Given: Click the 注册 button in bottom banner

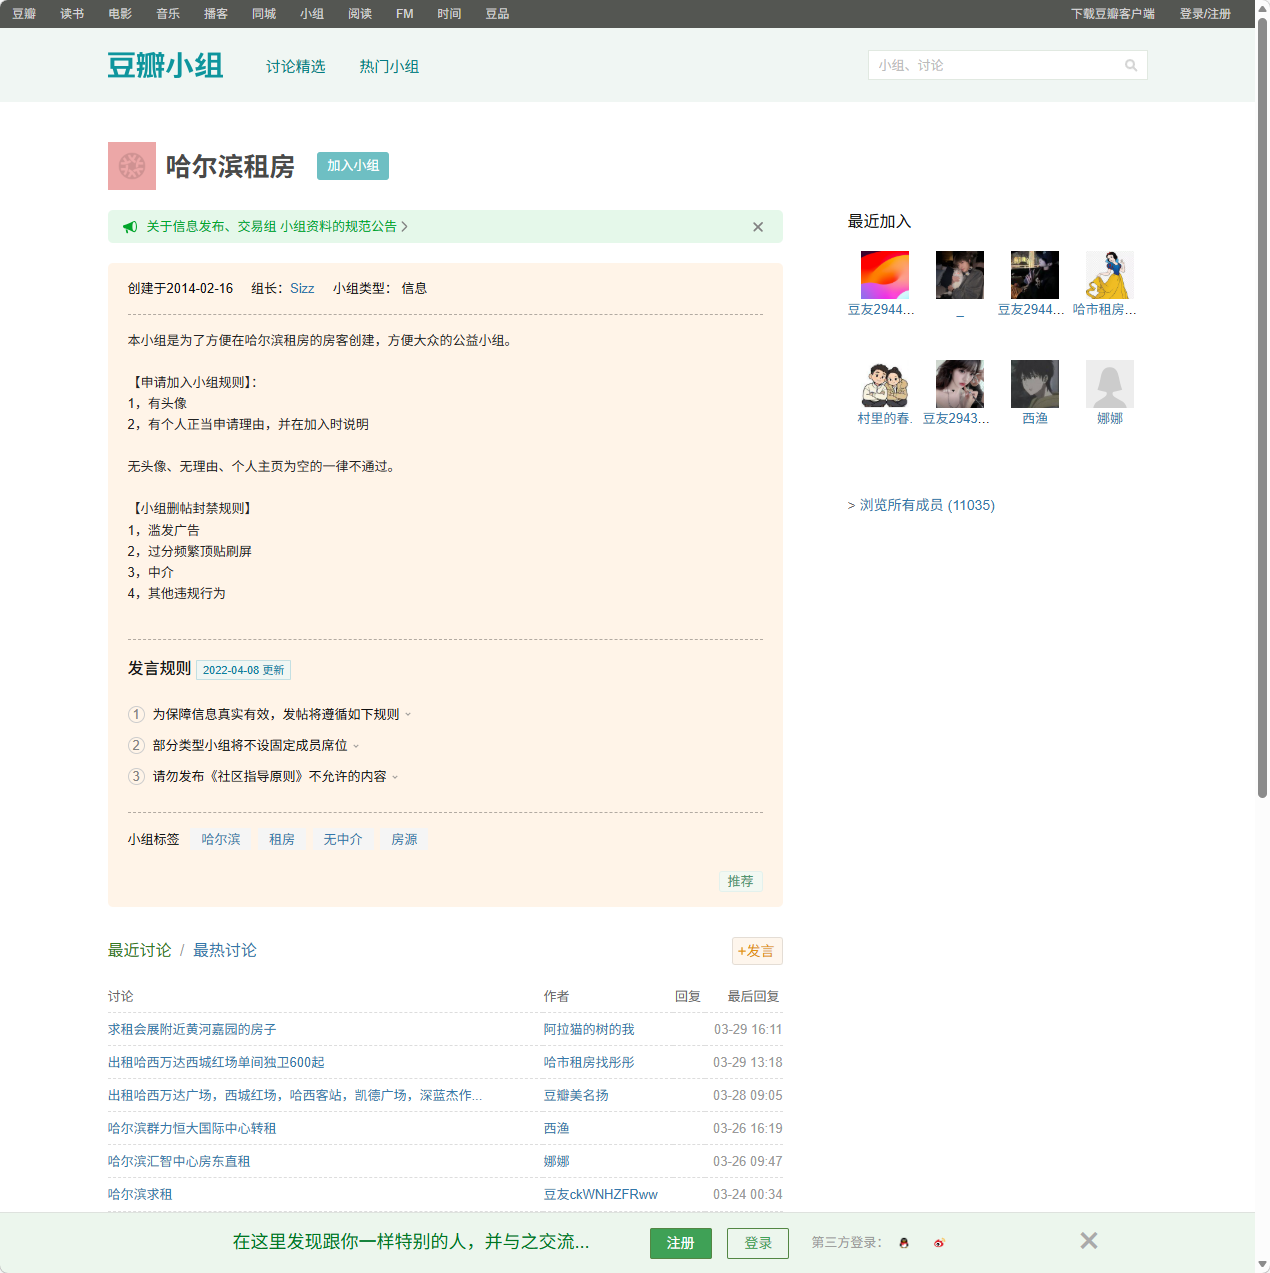Looking at the screenshot, I should 680,1243.
